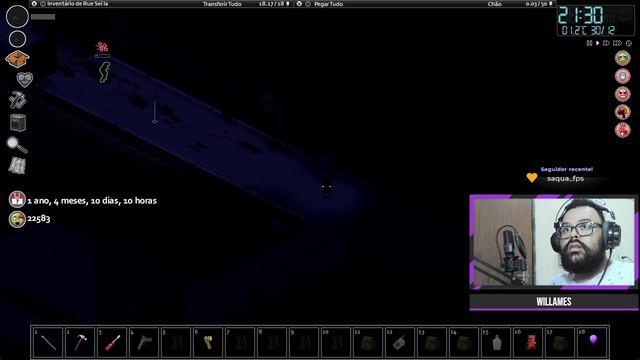
Task: Select empty hotbar slot 8
Action: (x=272, y=342)
